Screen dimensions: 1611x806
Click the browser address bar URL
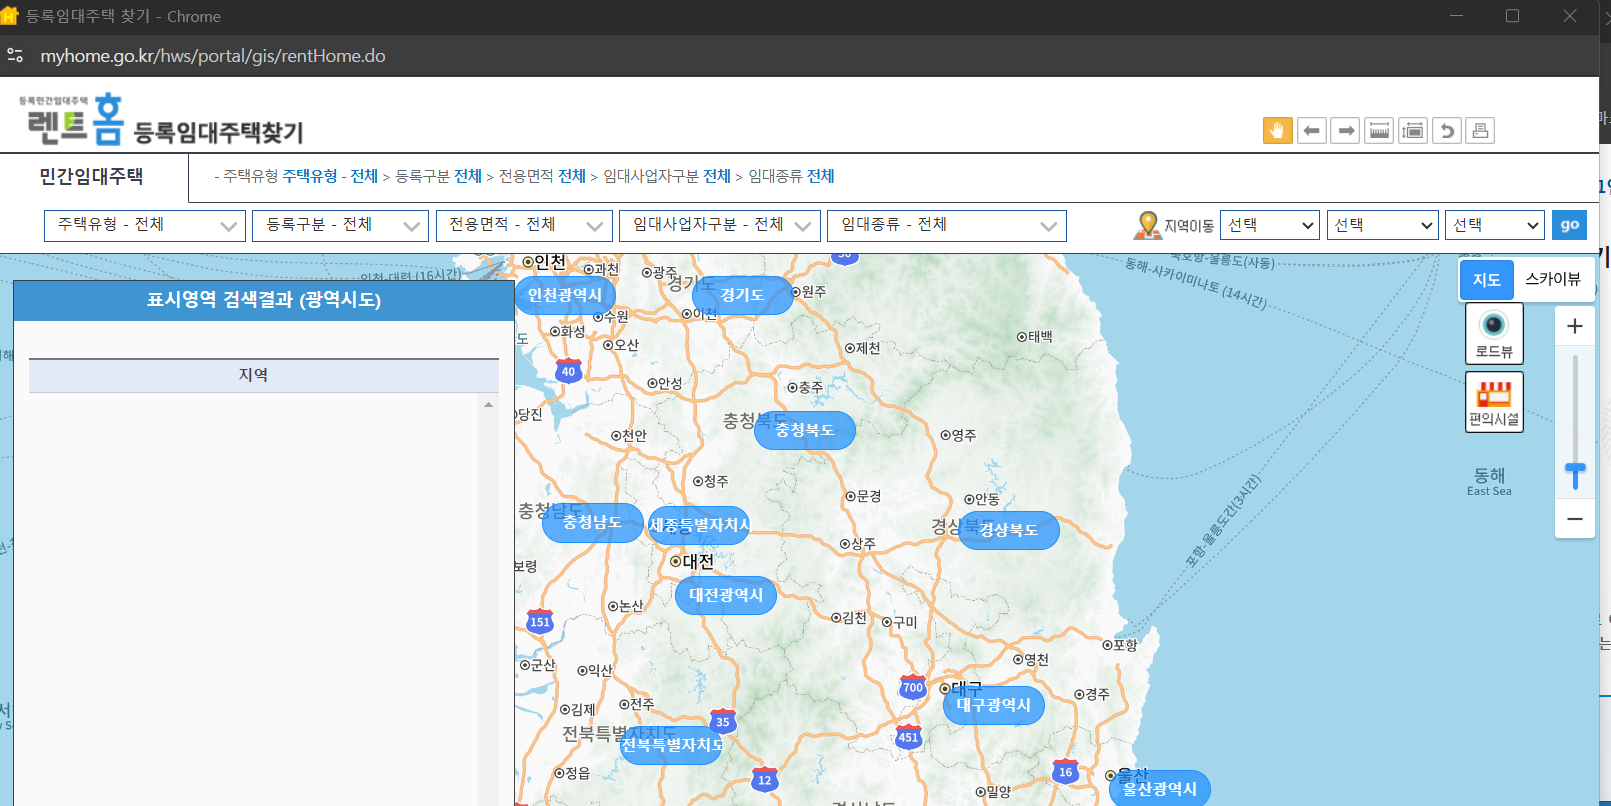click(x=213, y=56)
